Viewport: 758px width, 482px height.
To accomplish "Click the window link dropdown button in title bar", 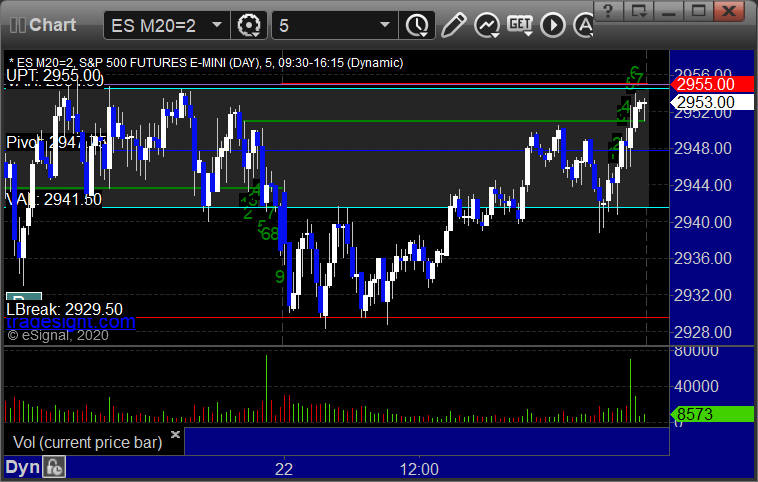I will [x=639, y=11].
